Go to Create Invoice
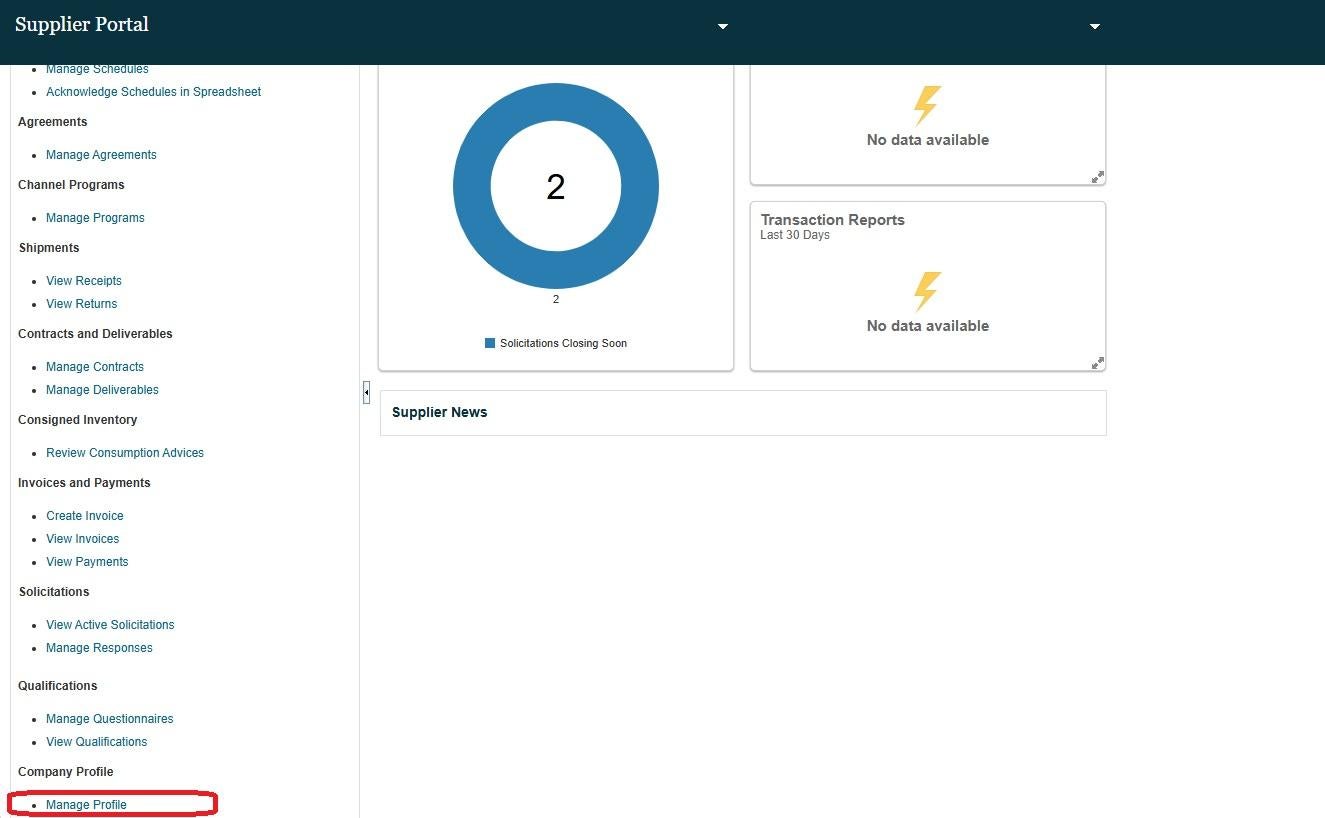 click(85, 516)
